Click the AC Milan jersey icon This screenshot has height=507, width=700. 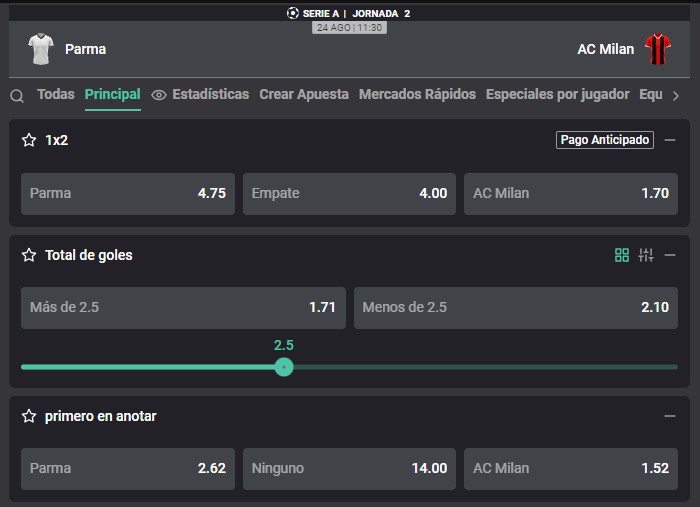pos(657,48)
